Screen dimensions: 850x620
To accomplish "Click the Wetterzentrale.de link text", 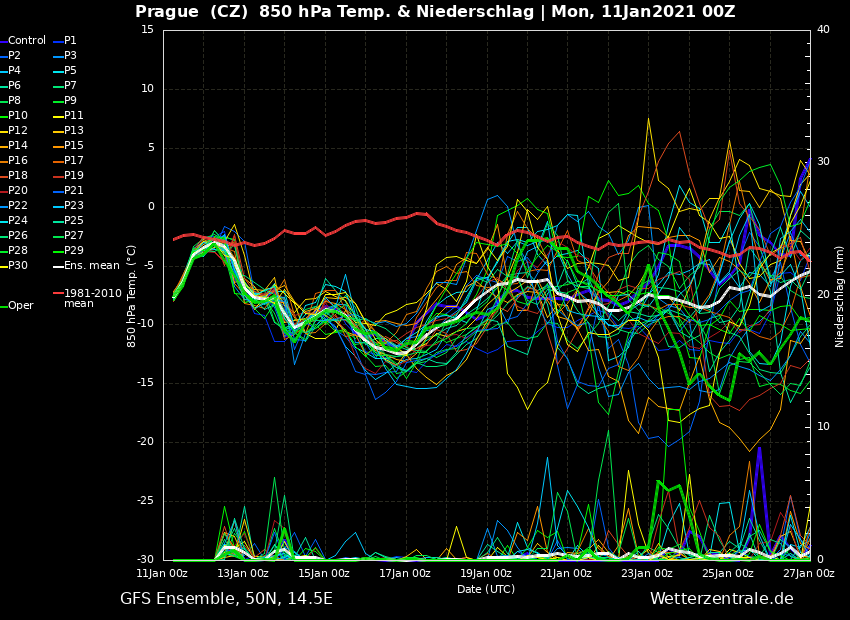I will coord(721,599).
